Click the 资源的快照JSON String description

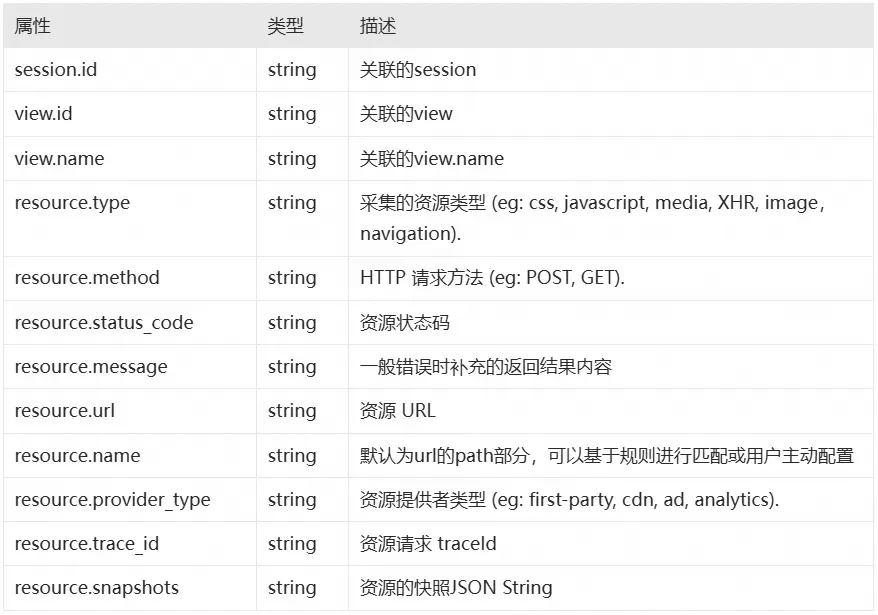(x=455, y=588)
